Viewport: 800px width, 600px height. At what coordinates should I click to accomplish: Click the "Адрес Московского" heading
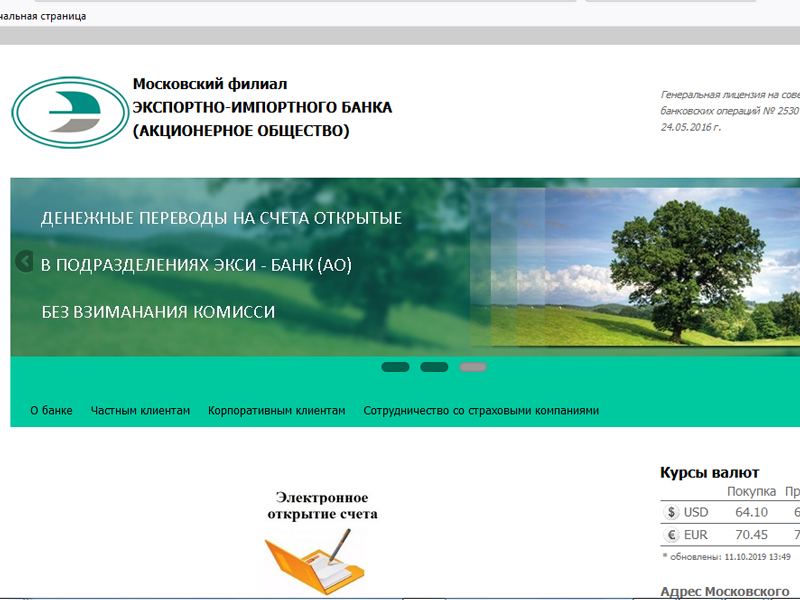pyautogui.click(x=724, y=592)
